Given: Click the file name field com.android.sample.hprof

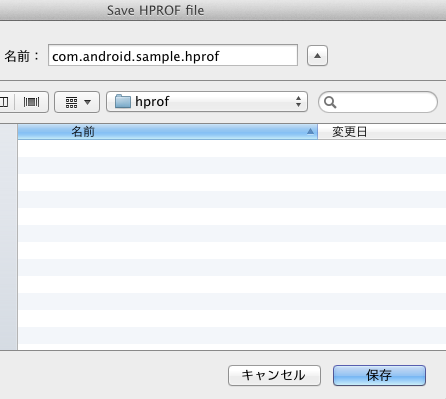Looking at the screenshot, I should click(173, 55).
